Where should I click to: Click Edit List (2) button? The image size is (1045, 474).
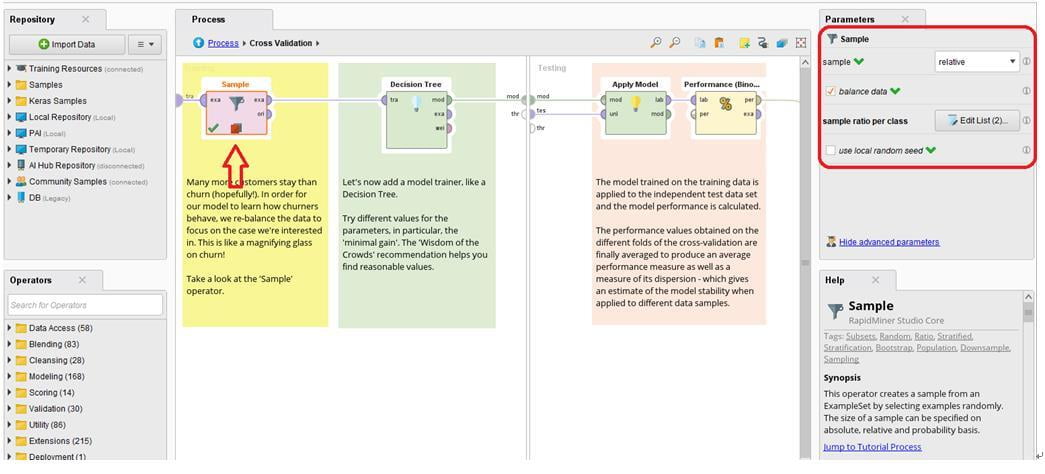976,121
